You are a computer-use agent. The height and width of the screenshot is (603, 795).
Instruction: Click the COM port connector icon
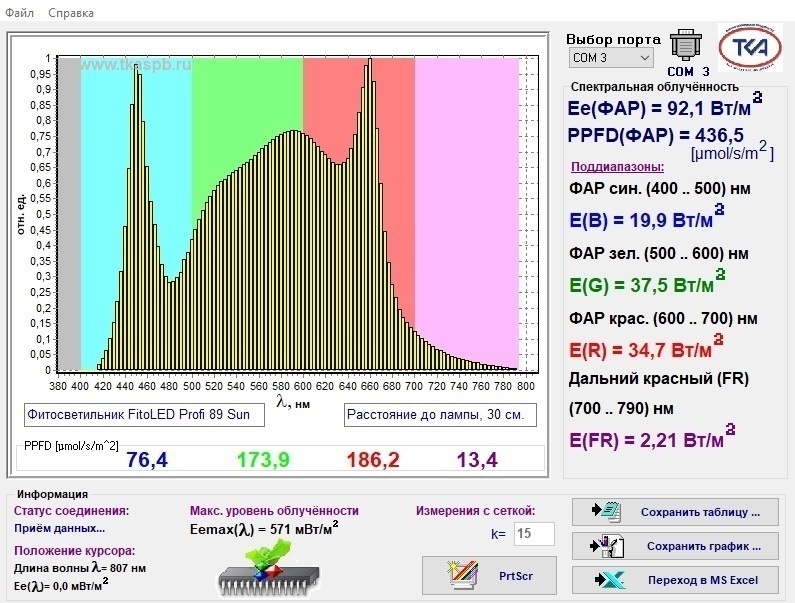click(x=685, y=46)
